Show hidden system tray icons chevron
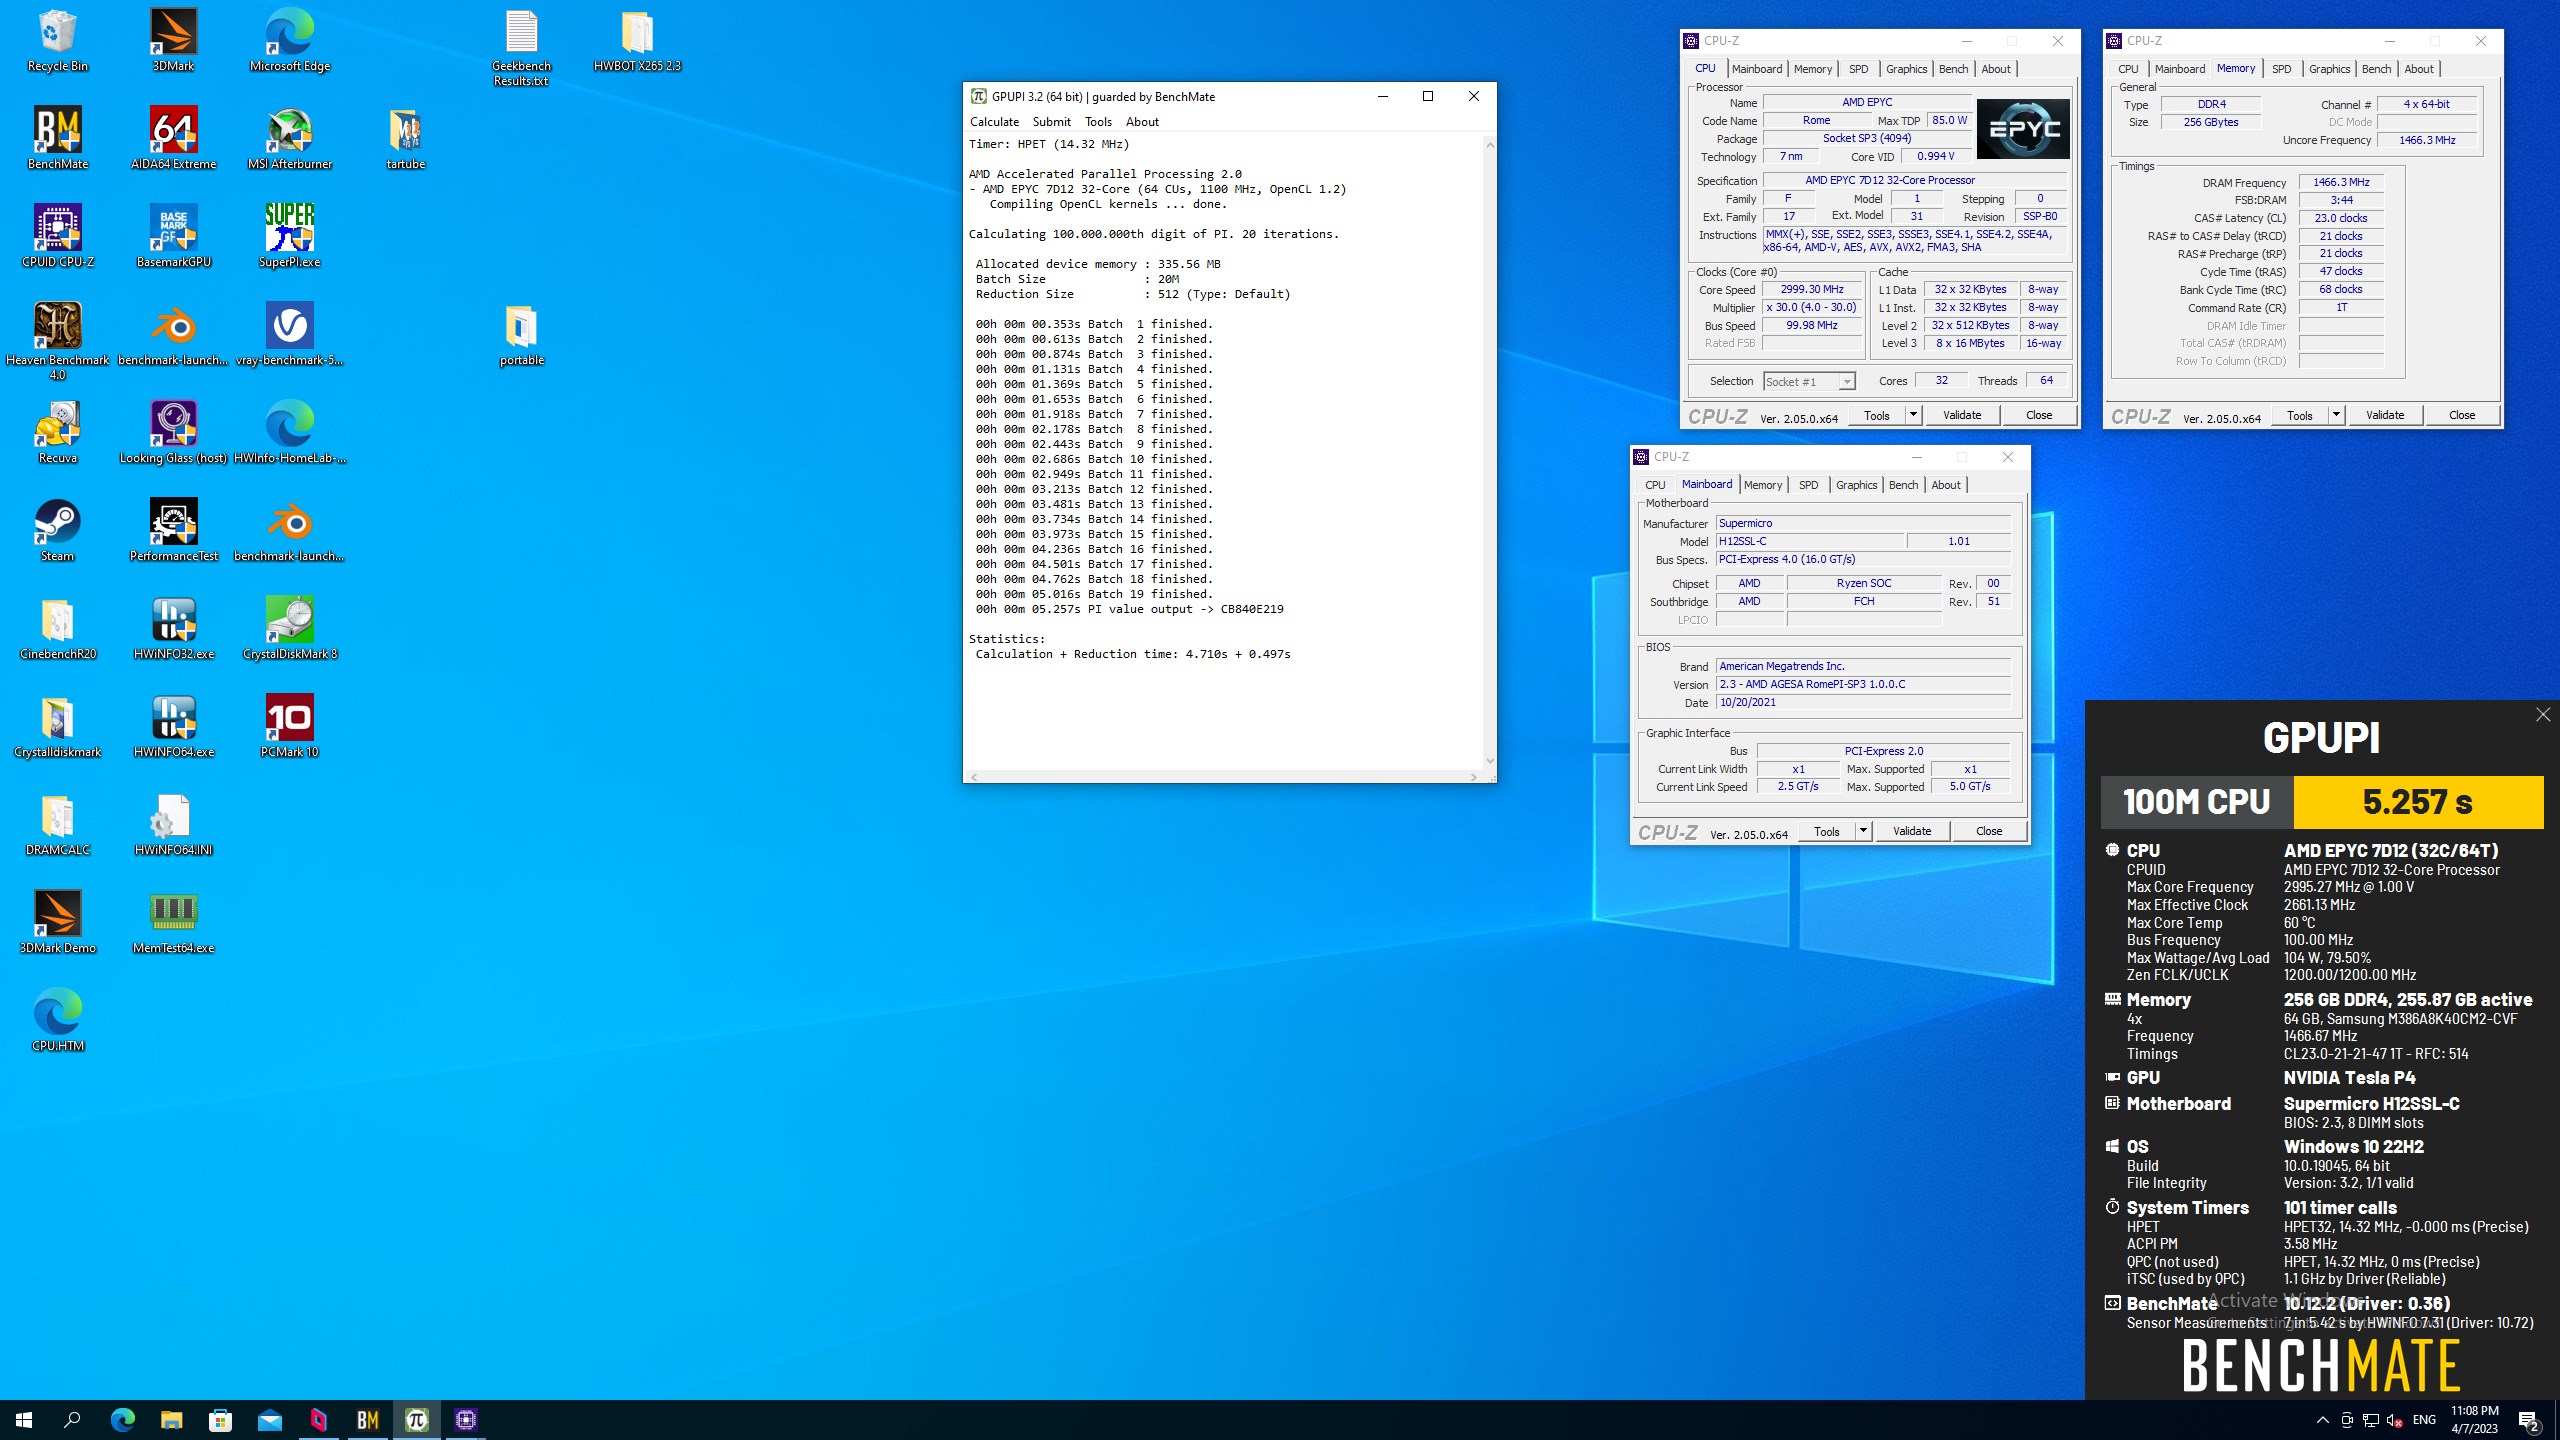Image resolution: width=2560 pixels, height=1440 pixels. coord(2322,1420)
